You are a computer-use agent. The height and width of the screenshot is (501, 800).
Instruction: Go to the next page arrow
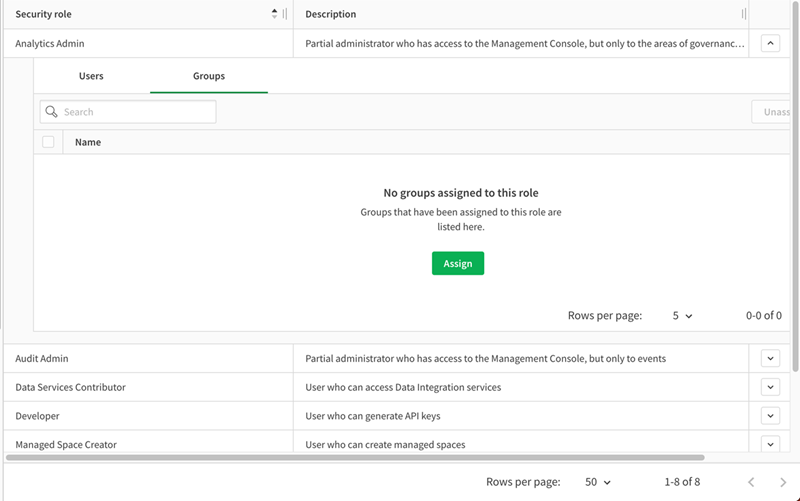[x=782, y=482]
